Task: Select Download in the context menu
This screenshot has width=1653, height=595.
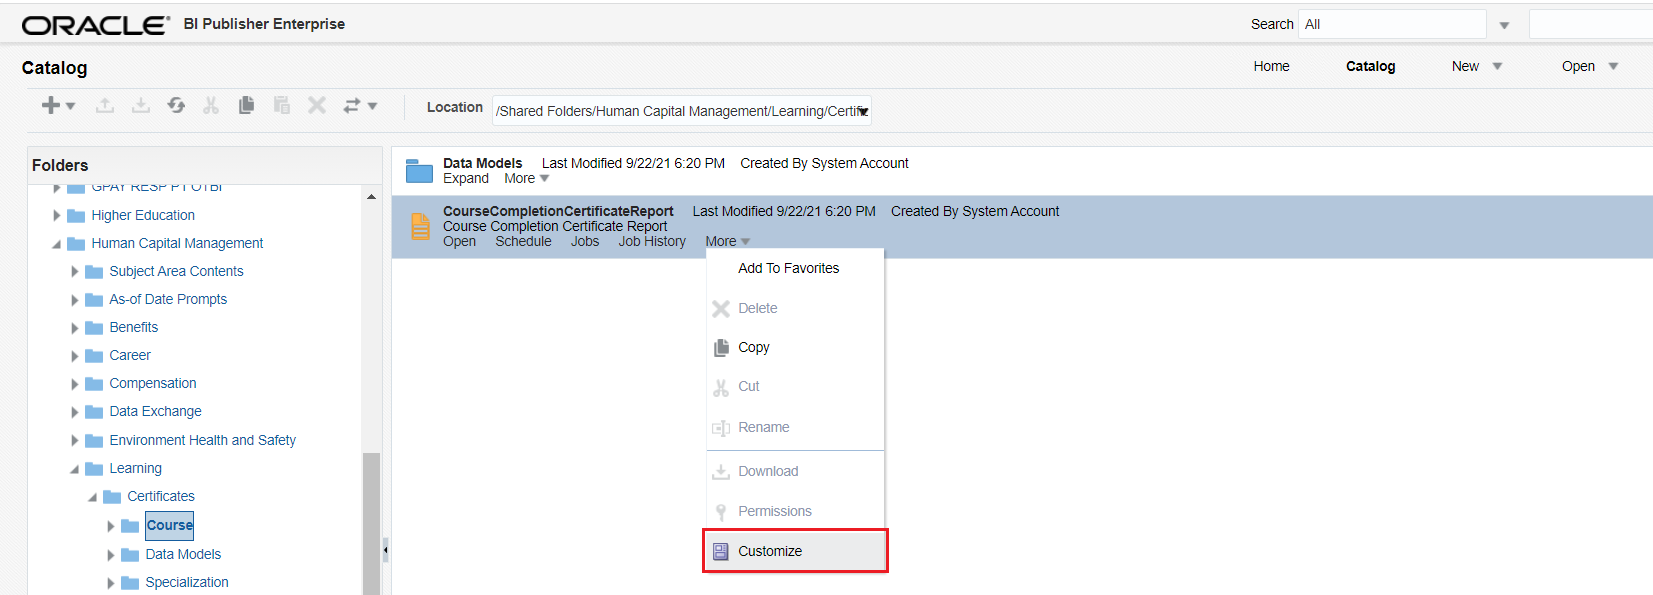Action: click(x=796, y=471)
